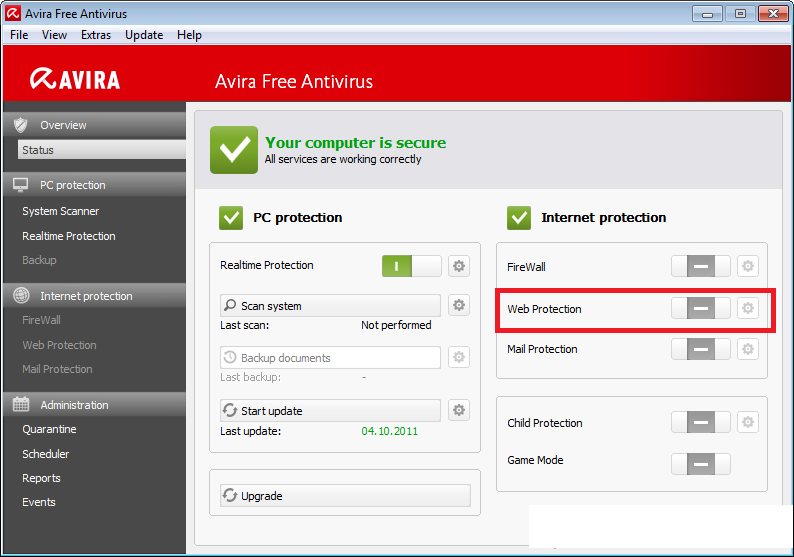Toggle the Web Protection switch
This screenshot has height=557, width=794.
pyautogui.click(x=701, y=308)
